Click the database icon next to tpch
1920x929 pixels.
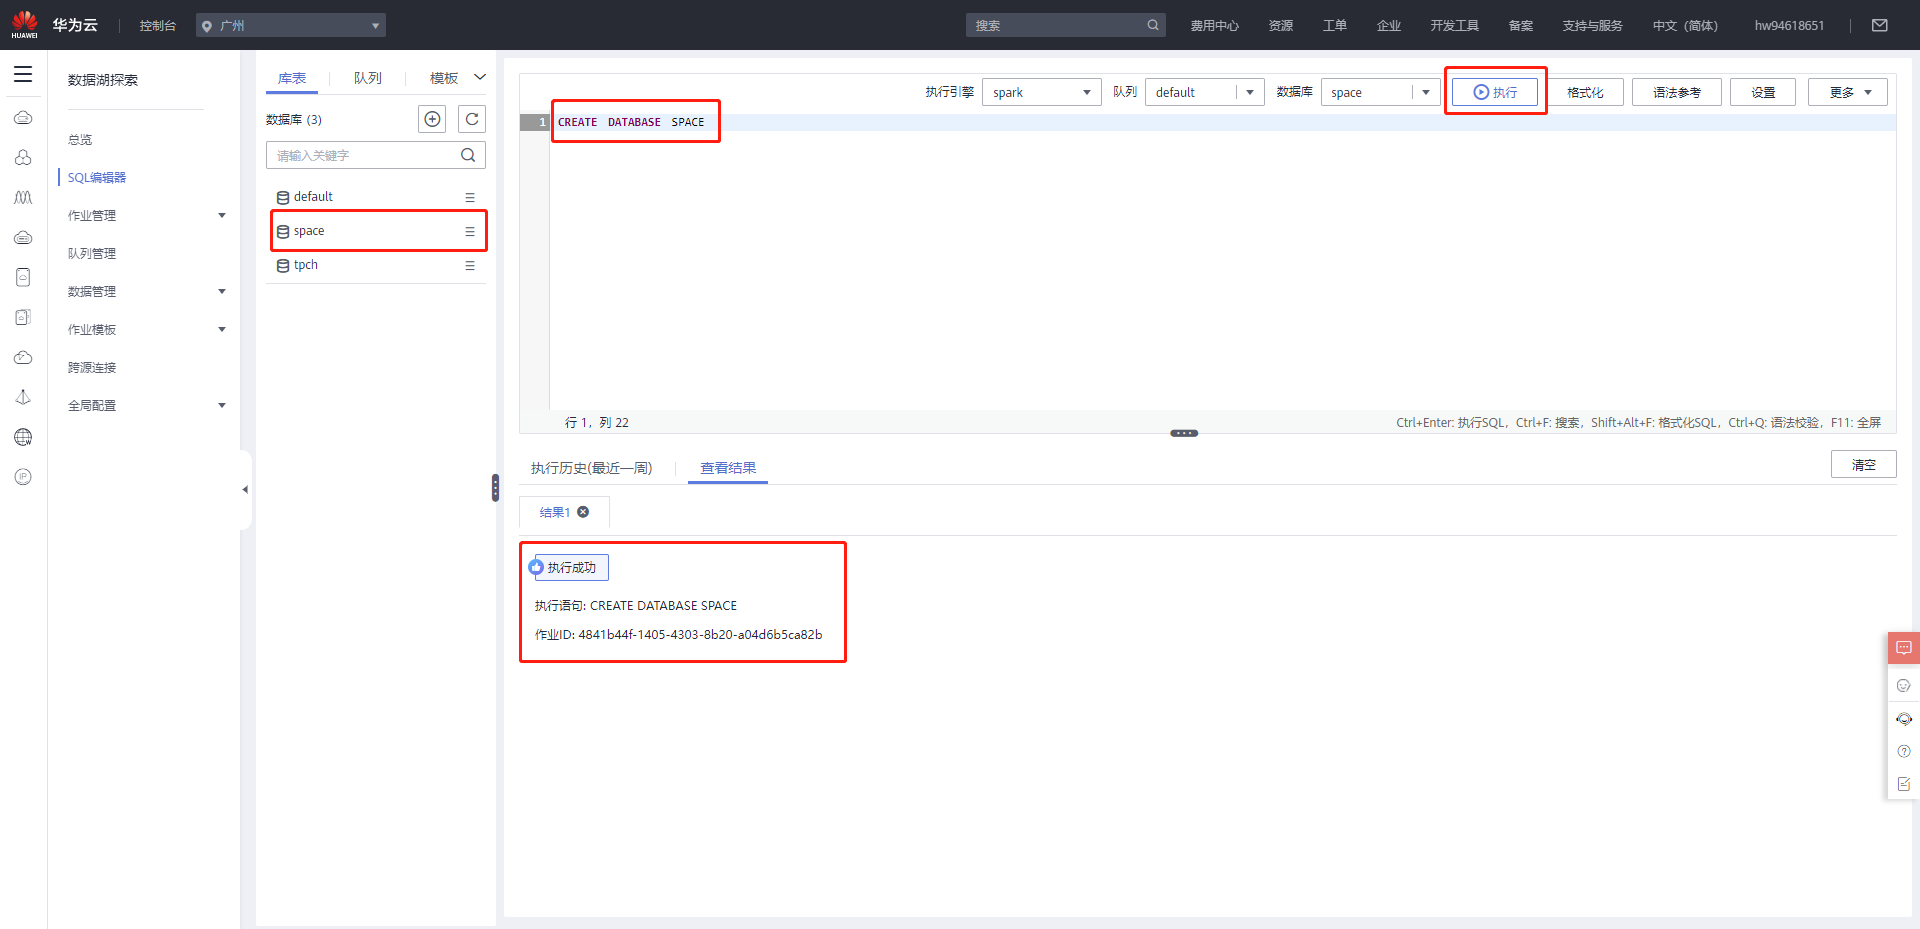pyautogui.click(x=283, y=265)
